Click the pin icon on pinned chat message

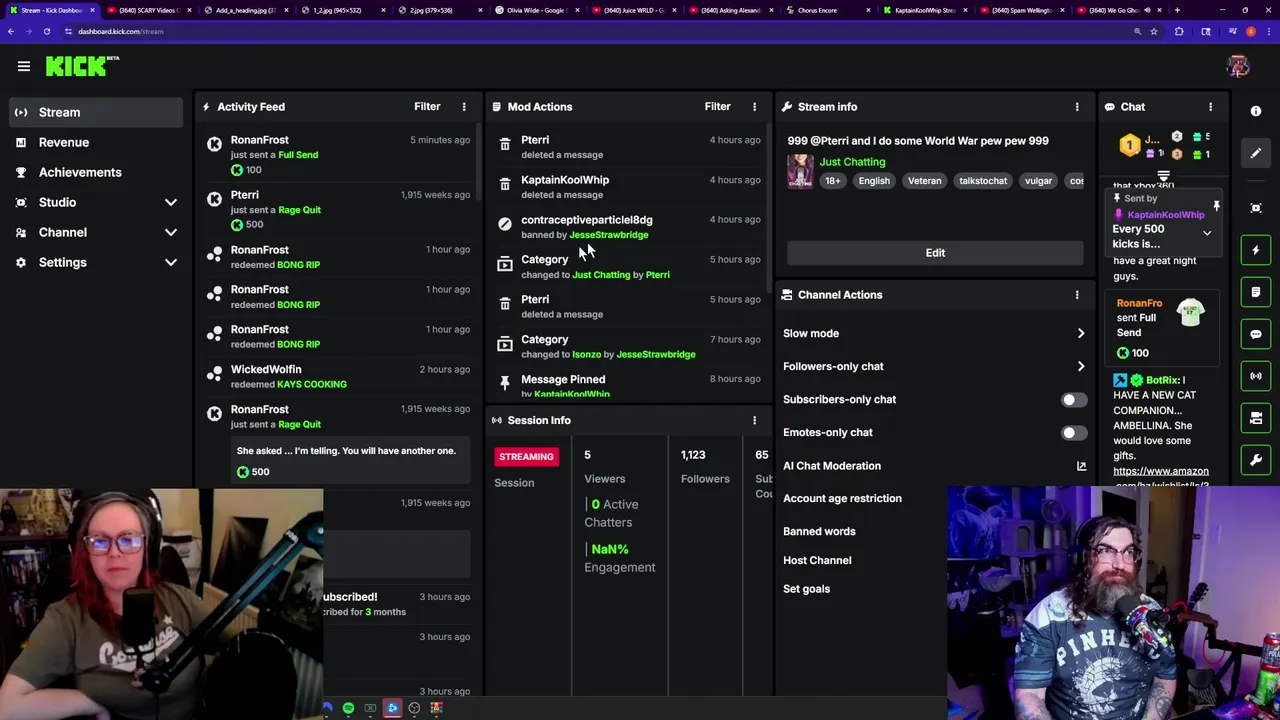[x=1216, y=206]
